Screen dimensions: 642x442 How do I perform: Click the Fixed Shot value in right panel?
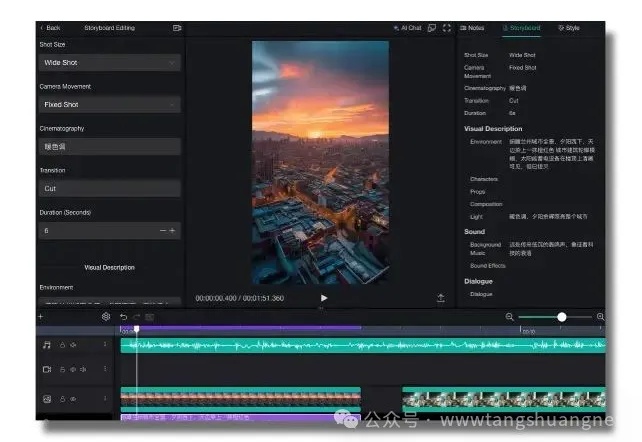[522, 68]
